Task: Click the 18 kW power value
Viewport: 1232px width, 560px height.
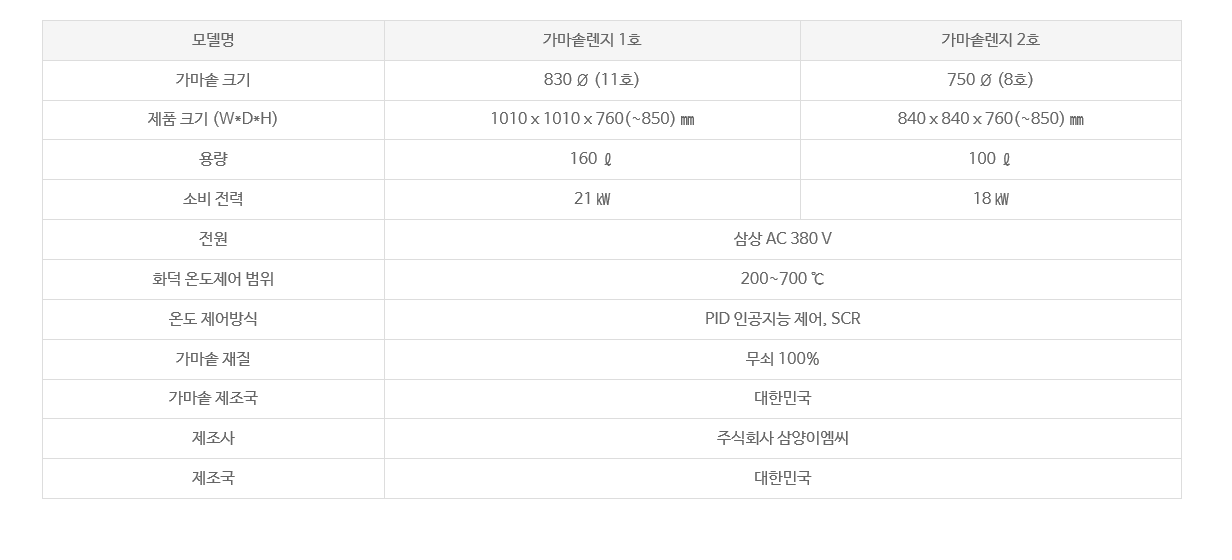Action: (x=990, y=199)
